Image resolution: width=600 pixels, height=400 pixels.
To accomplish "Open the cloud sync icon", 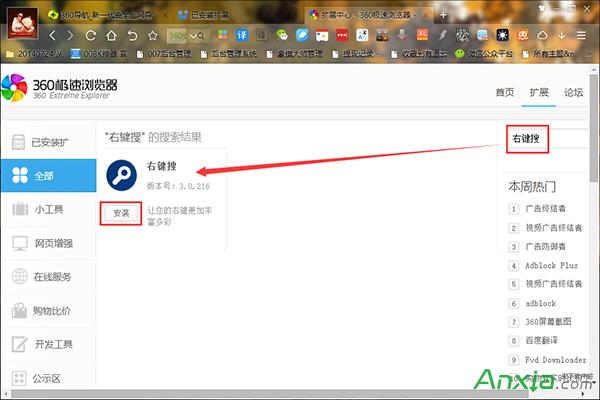I will [542, 35].
